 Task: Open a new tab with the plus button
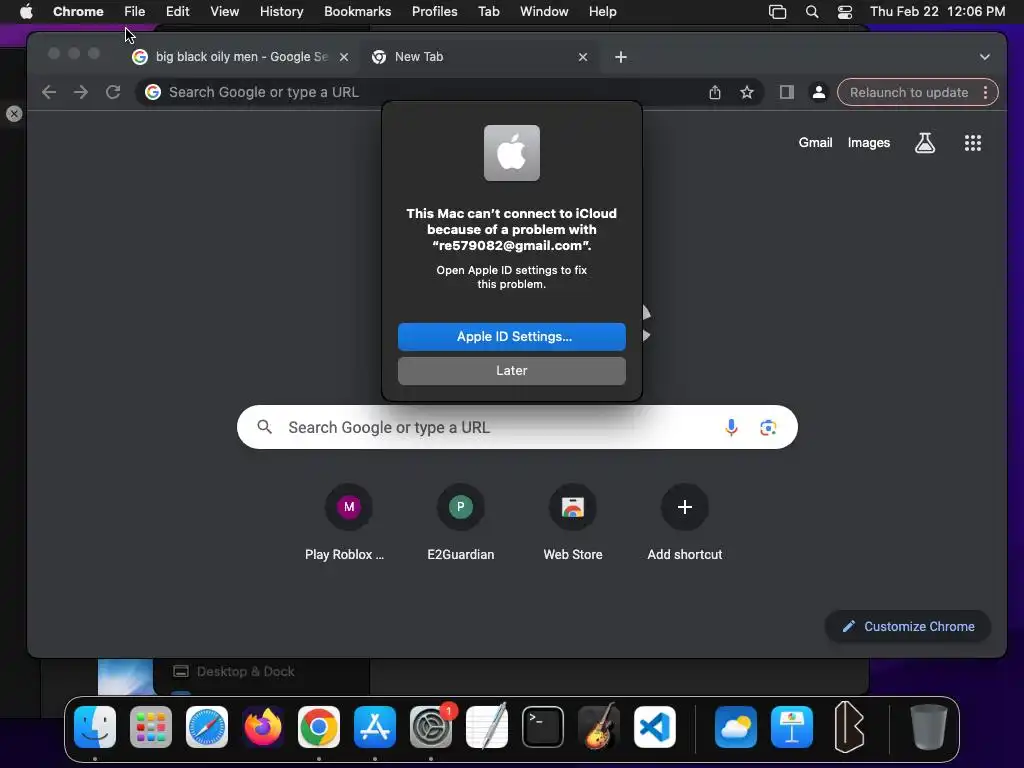pos(621,57)
